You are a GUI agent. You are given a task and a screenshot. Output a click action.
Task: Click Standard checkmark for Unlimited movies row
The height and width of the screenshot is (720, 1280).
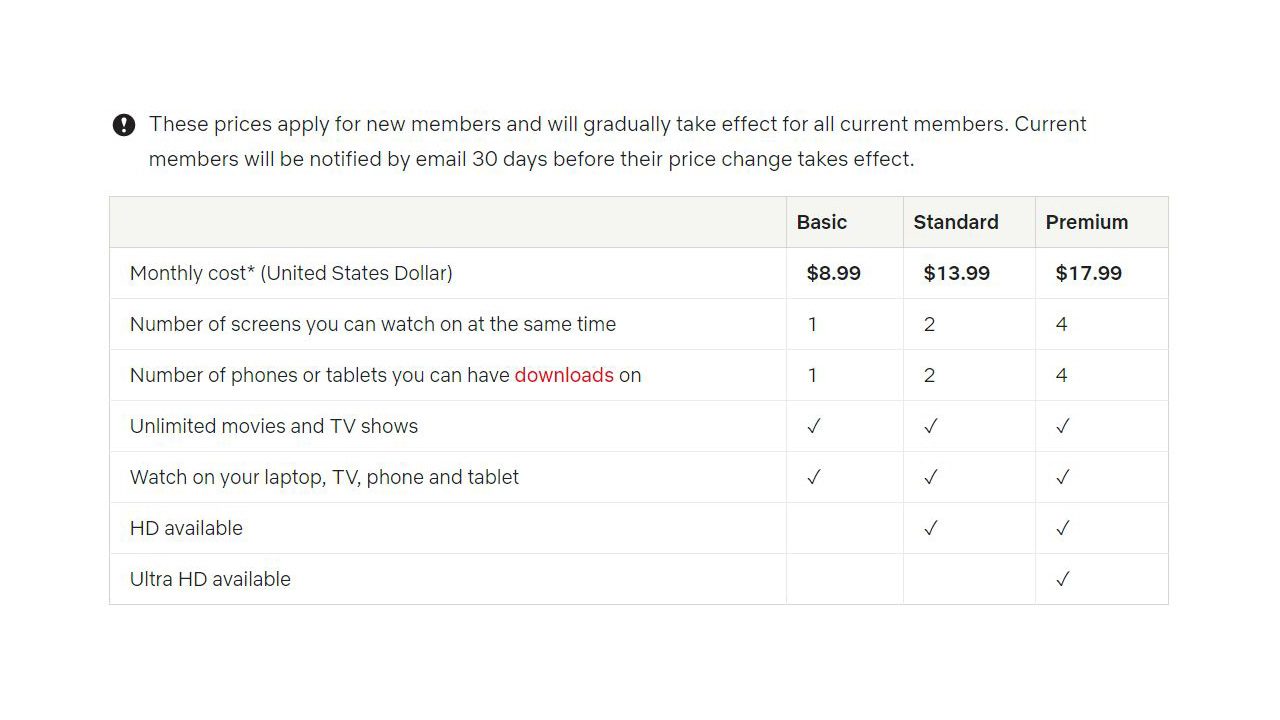(930, 426)
